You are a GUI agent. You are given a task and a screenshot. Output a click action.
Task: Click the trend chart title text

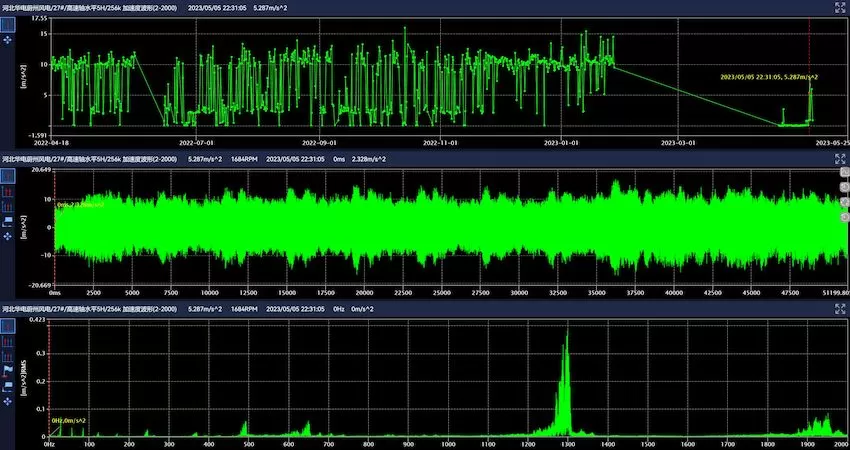[90, 7]
